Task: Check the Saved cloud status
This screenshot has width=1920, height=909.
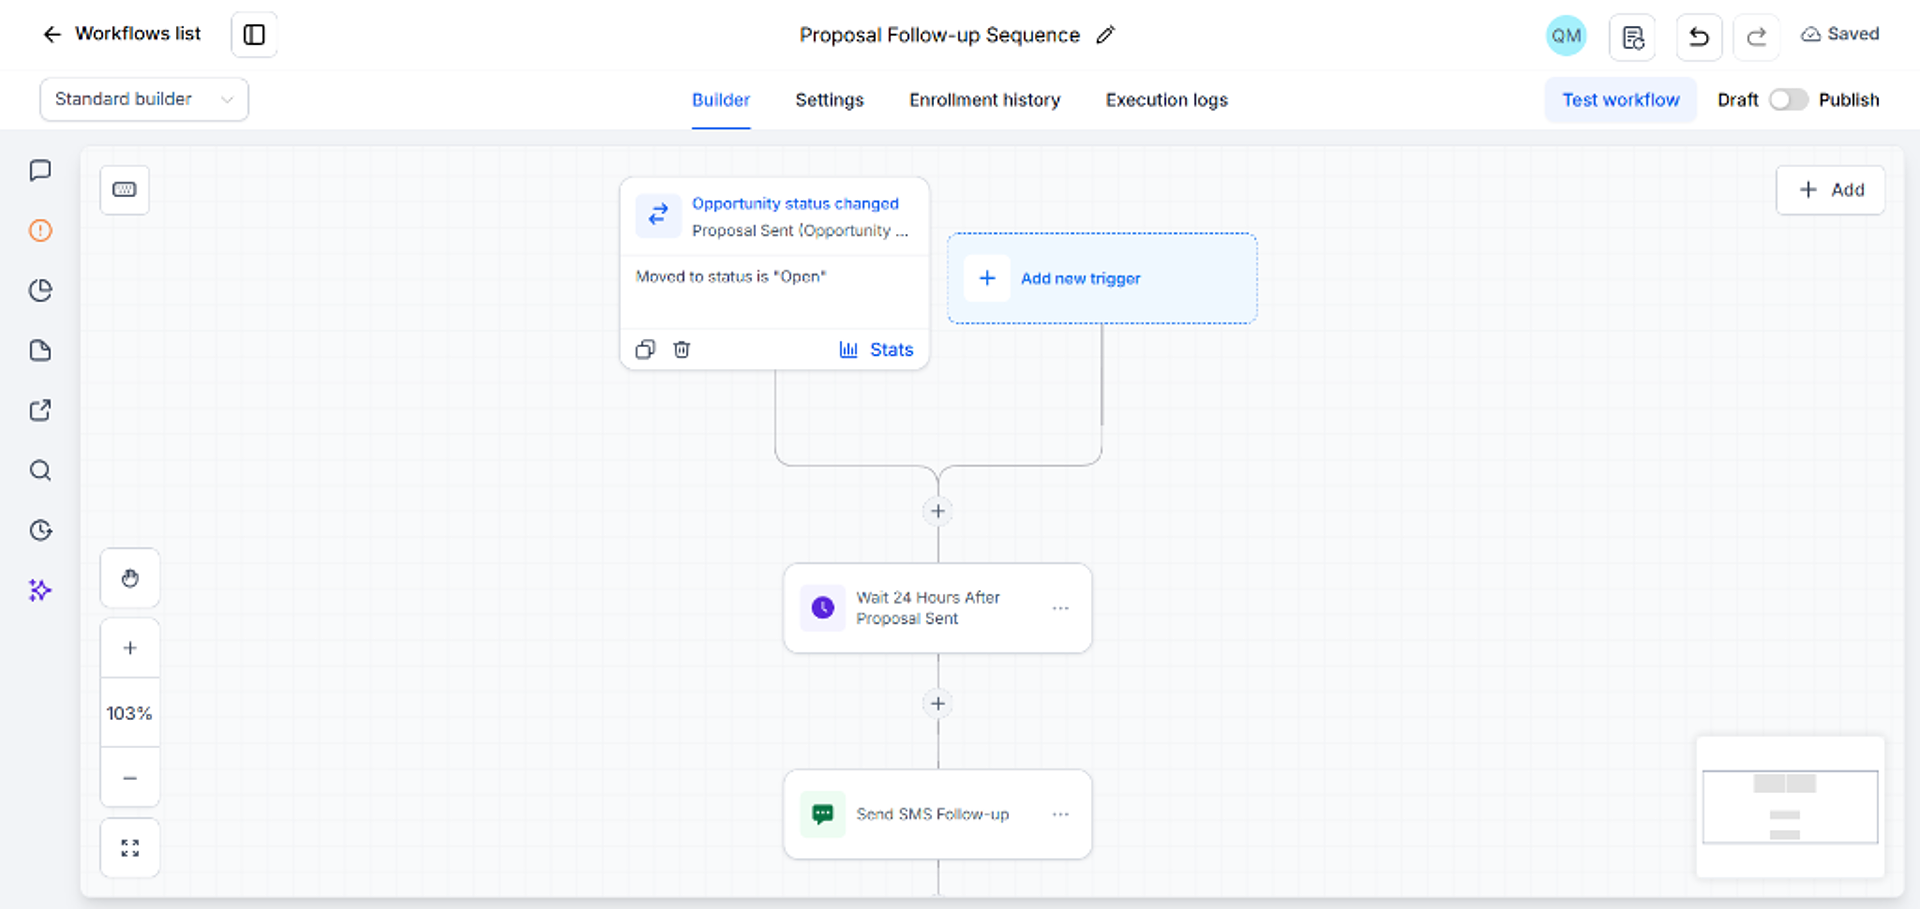Action: pos(1840,34)
